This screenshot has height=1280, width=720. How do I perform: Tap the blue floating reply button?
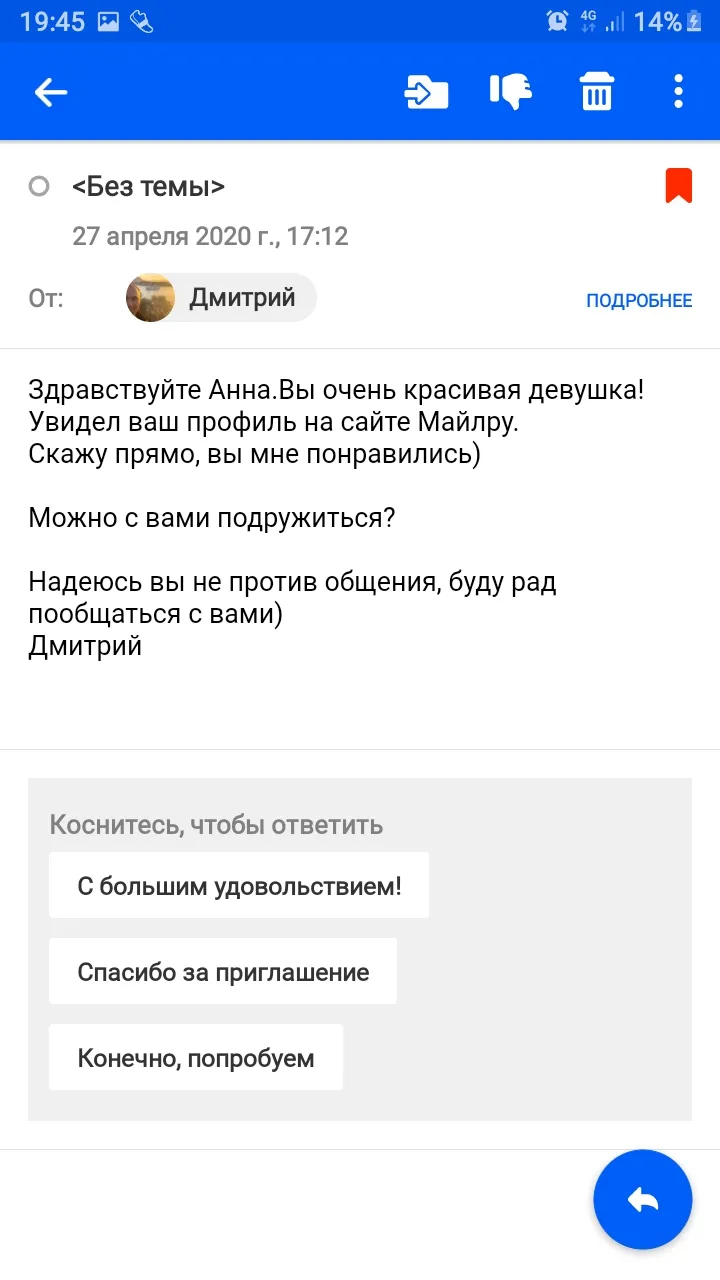tap(643, 1200)
